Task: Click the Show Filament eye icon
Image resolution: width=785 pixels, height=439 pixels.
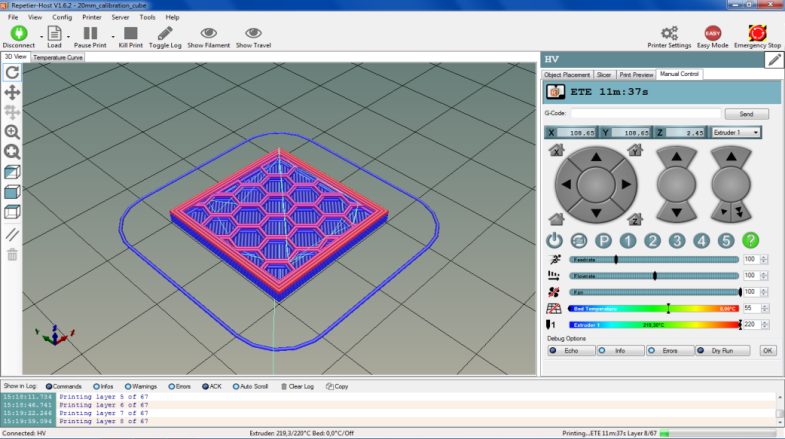Action: pyautogui.click(x=208, y=34)
